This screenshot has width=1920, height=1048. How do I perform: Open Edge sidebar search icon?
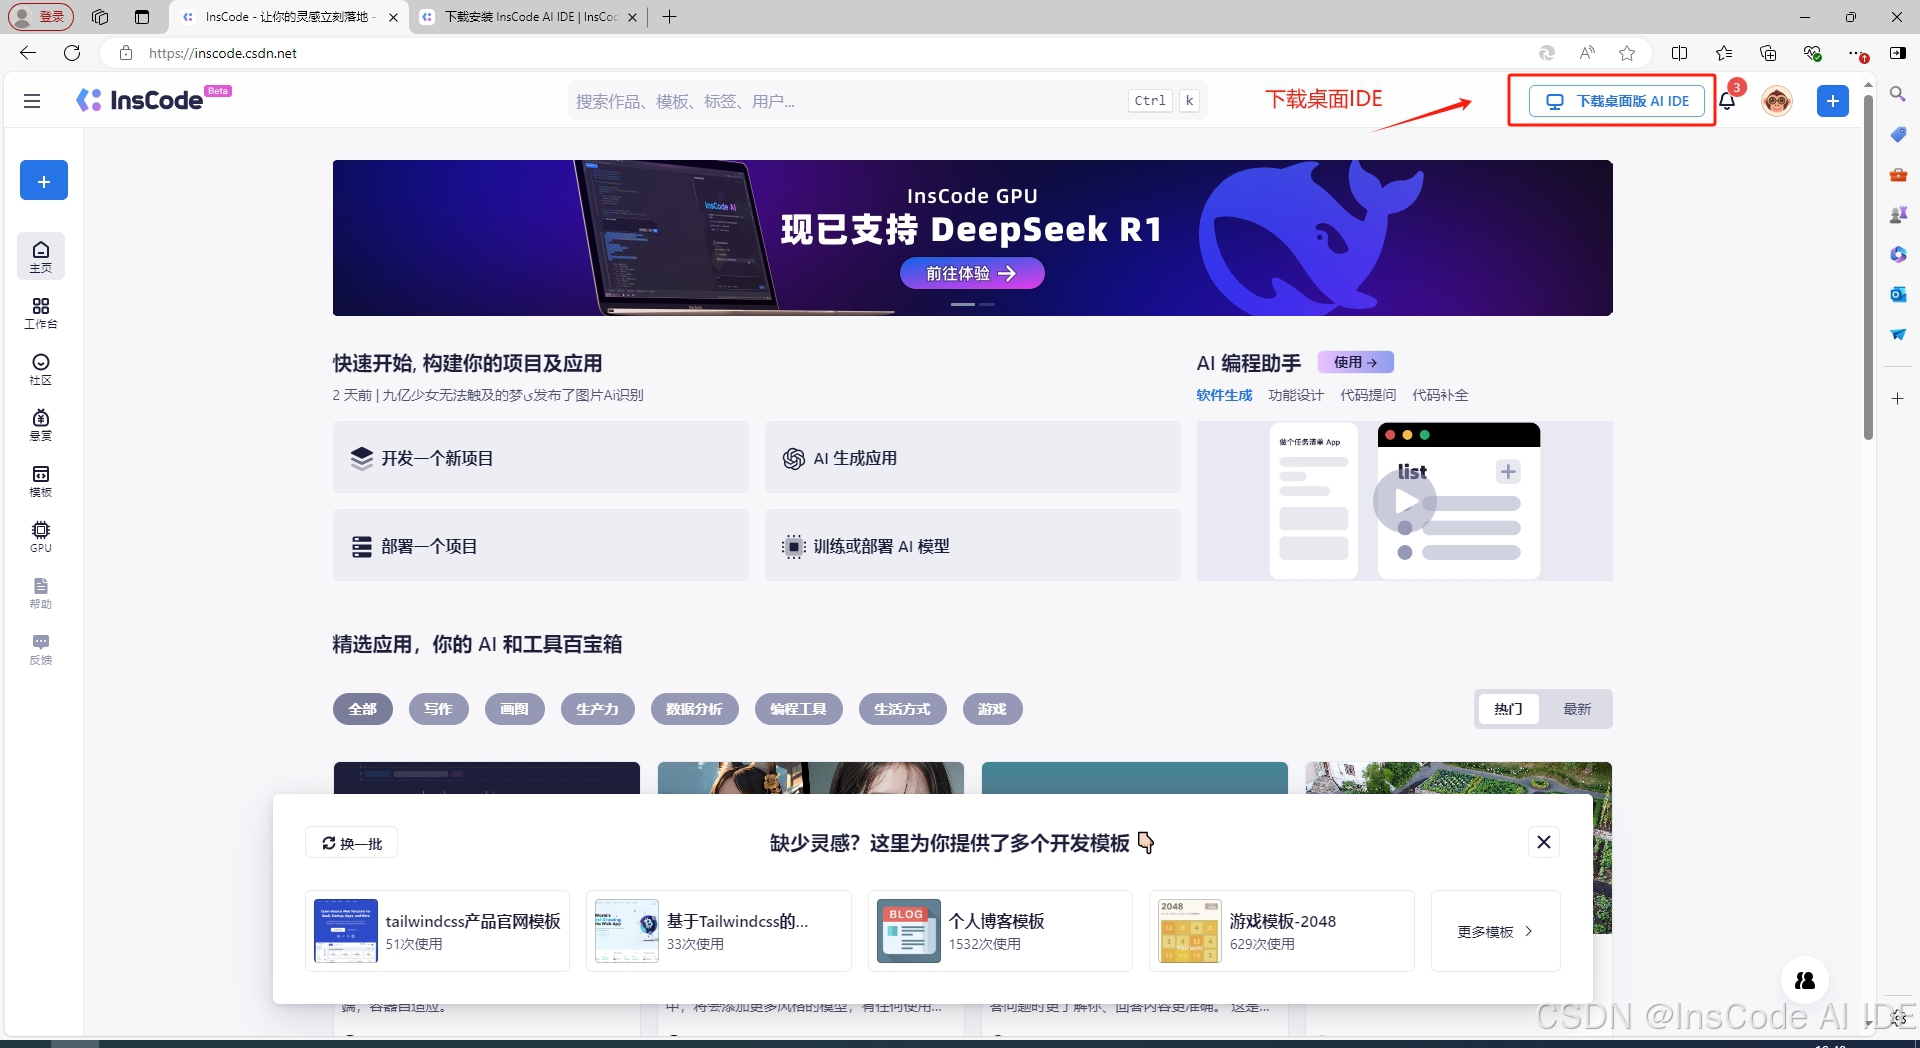pyautogui.click(x=1898, y=94)
